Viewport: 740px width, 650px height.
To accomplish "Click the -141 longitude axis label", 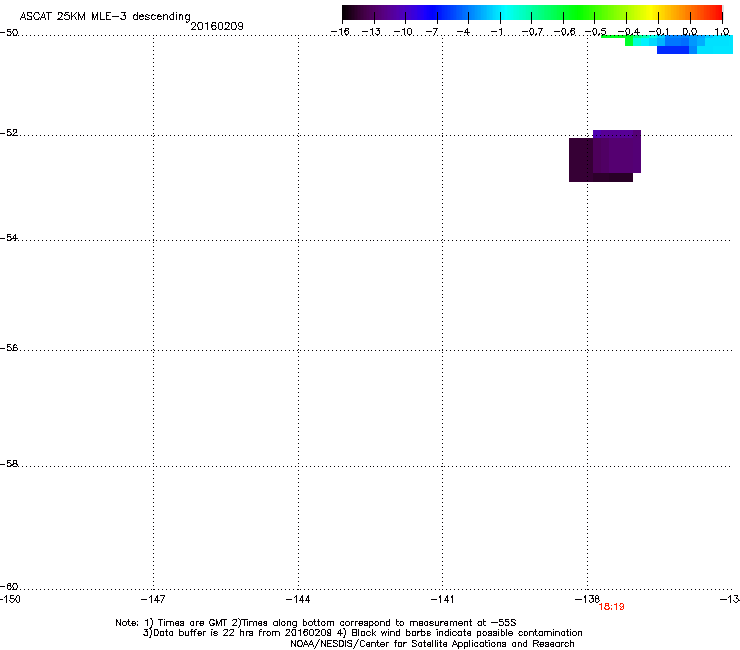I will (443, 599).
